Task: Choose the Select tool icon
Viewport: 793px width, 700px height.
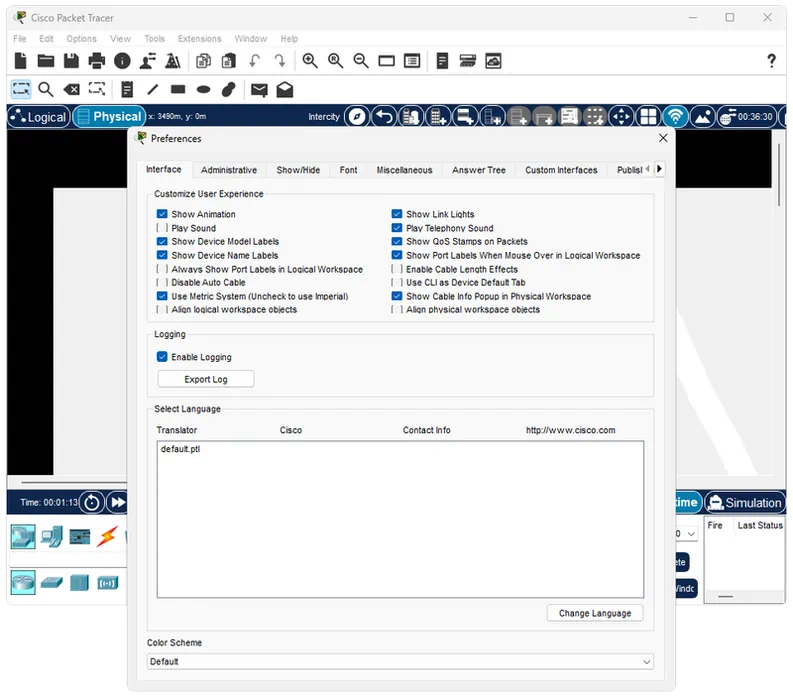Action: point(21,90)
